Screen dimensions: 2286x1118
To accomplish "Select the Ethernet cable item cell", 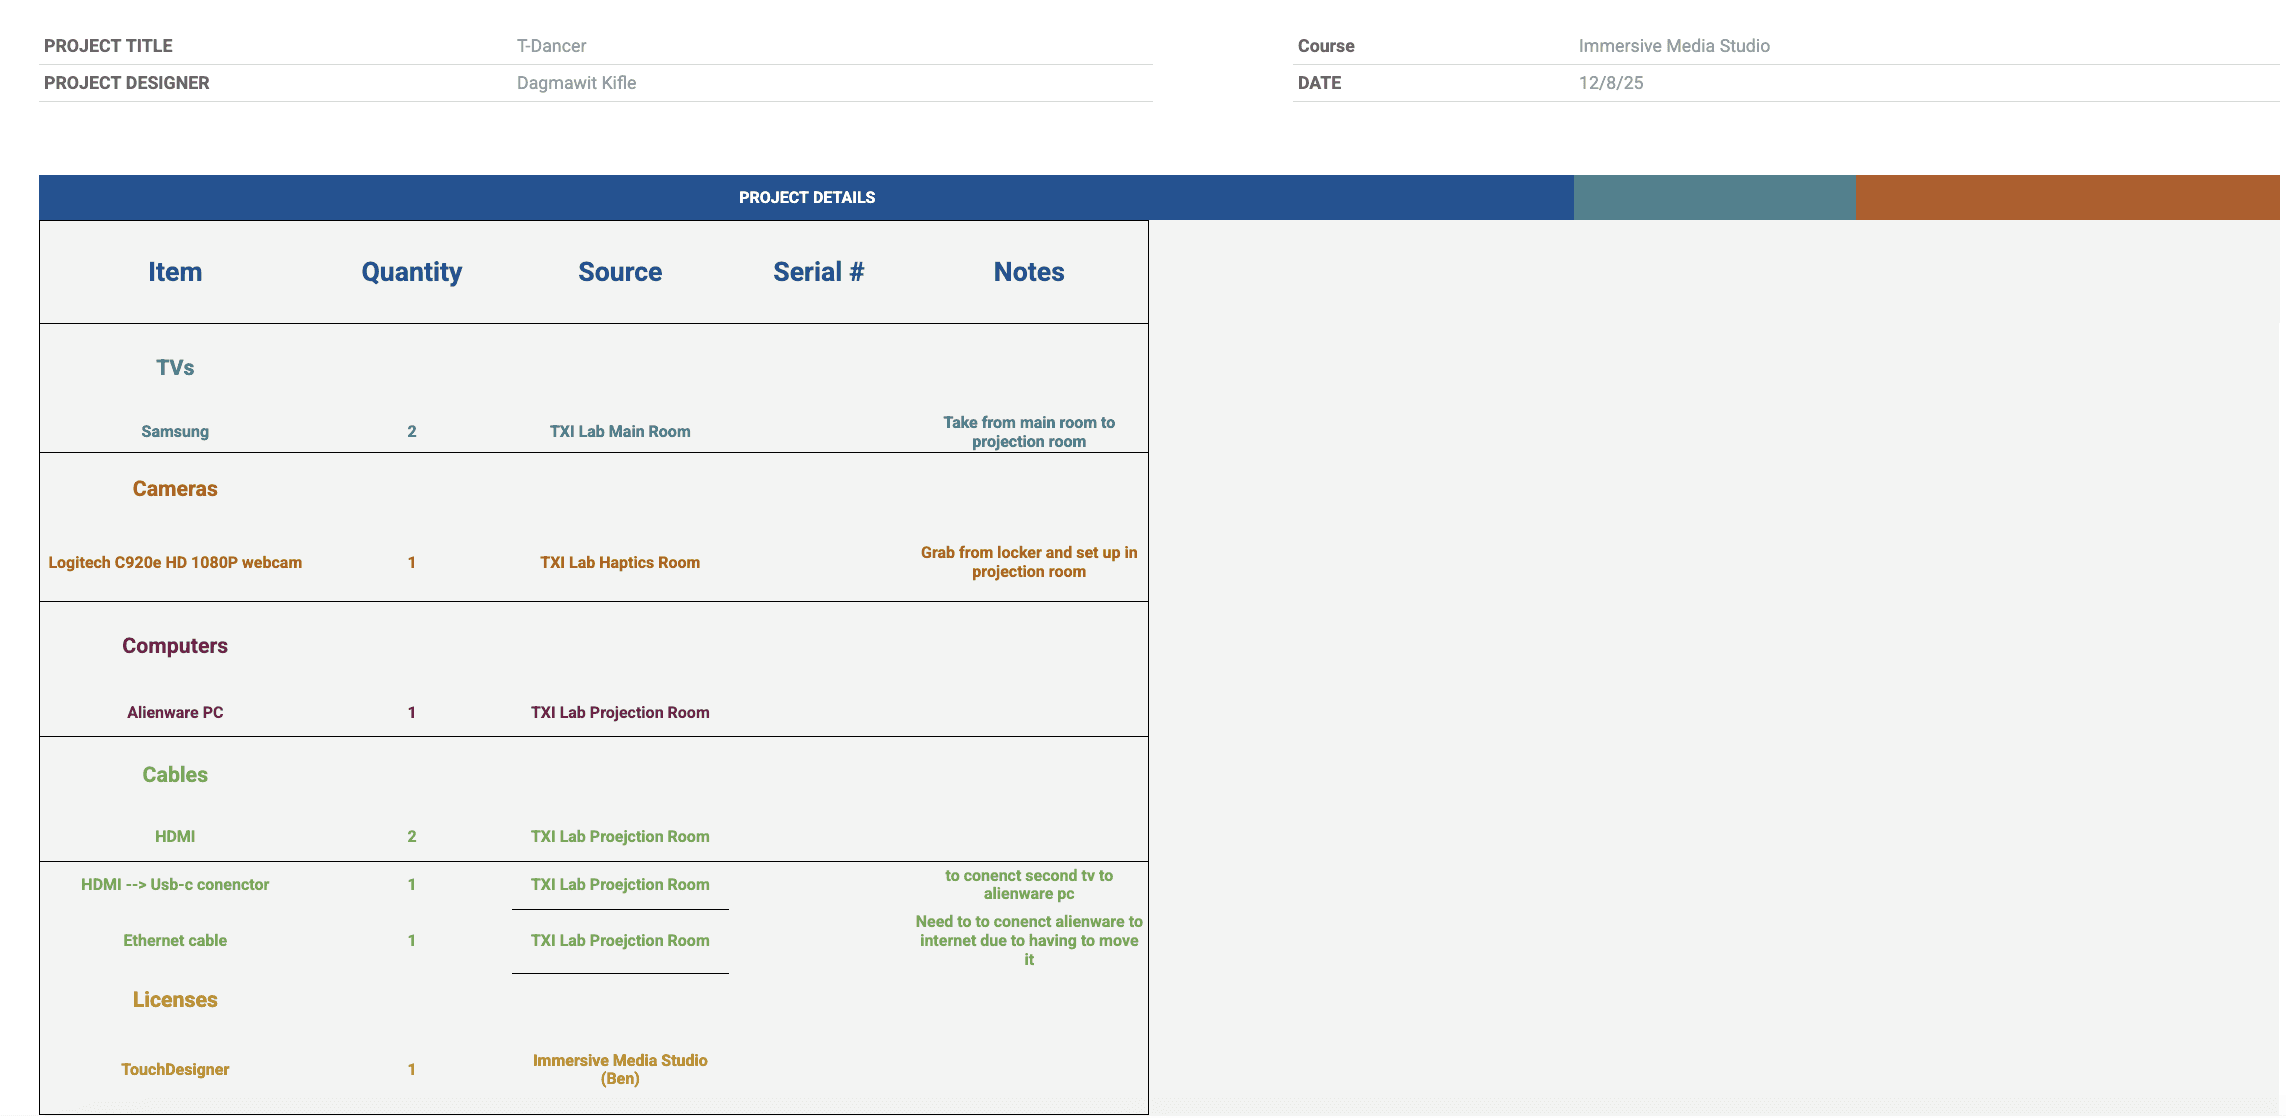I will pos(175,941).
